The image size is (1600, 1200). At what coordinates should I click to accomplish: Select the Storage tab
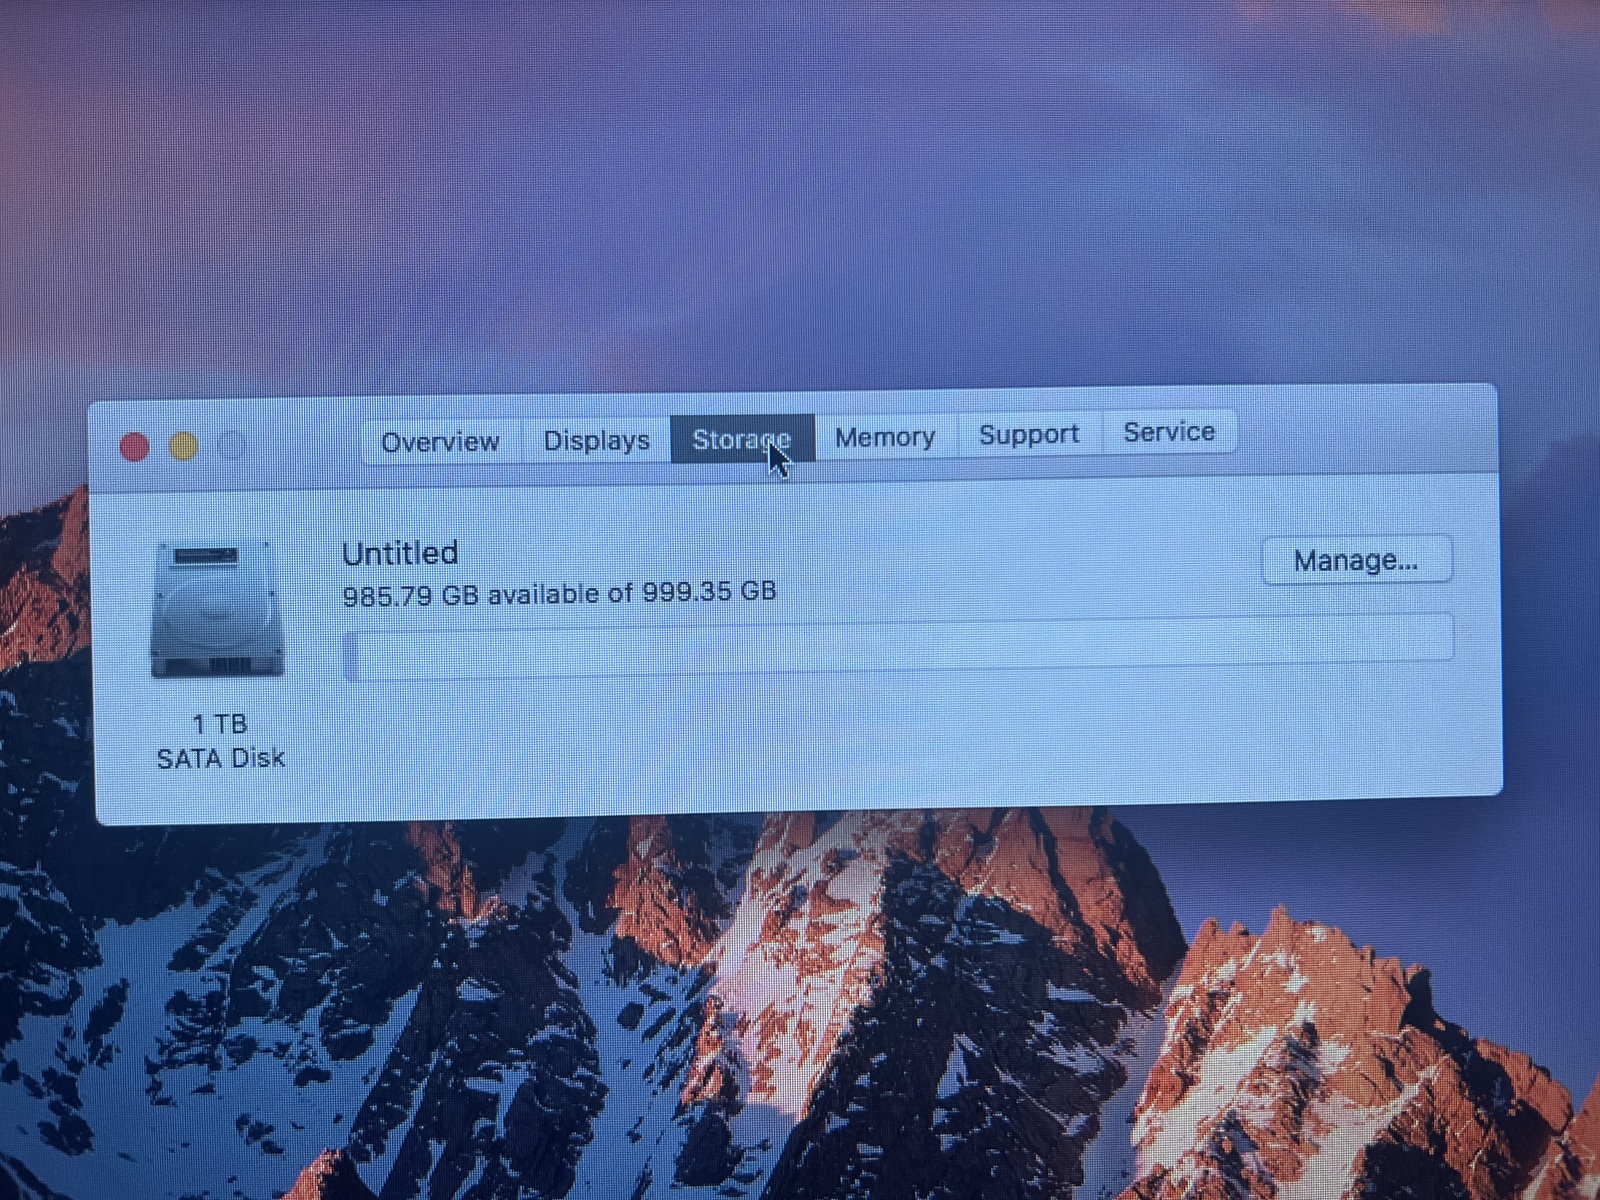[742, 439]
